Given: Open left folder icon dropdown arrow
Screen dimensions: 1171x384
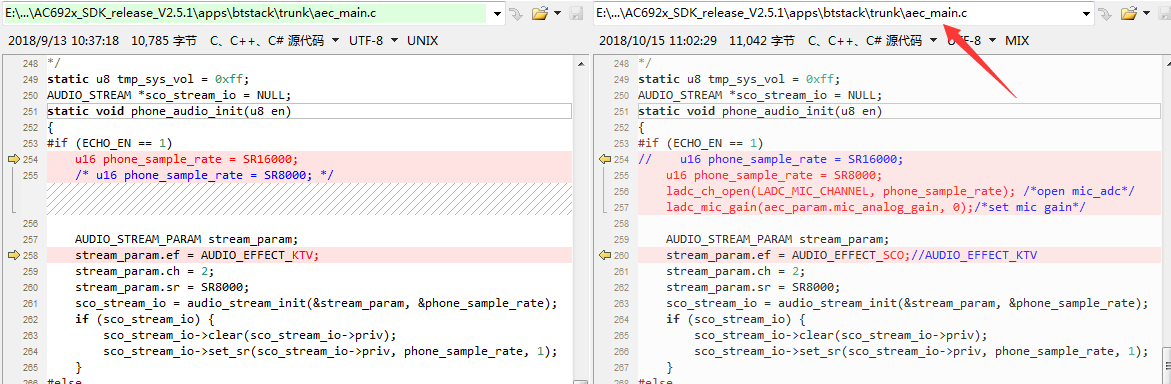Looking at the screenshot, I should pyautogui.click(x=558, y=13).
